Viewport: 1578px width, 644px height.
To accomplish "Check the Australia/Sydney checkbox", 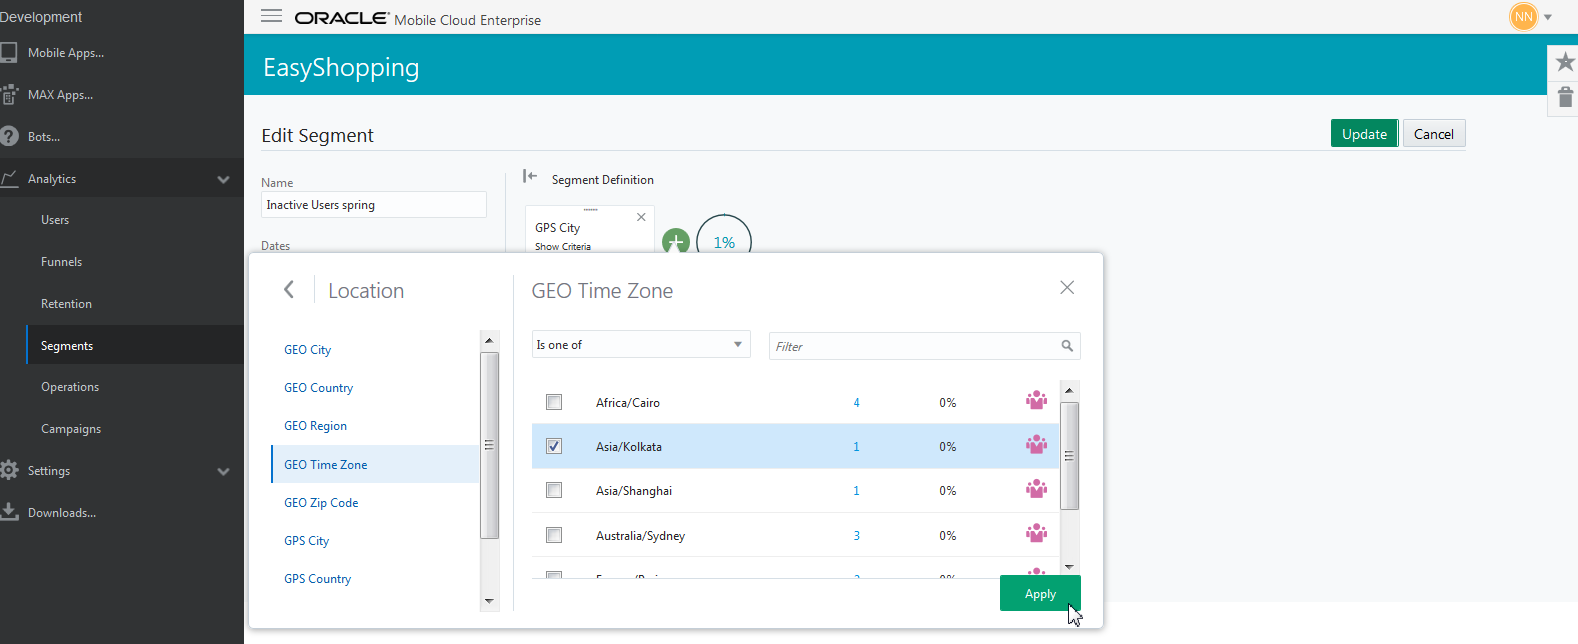I will pyautogui.click(x=554, y=535).
